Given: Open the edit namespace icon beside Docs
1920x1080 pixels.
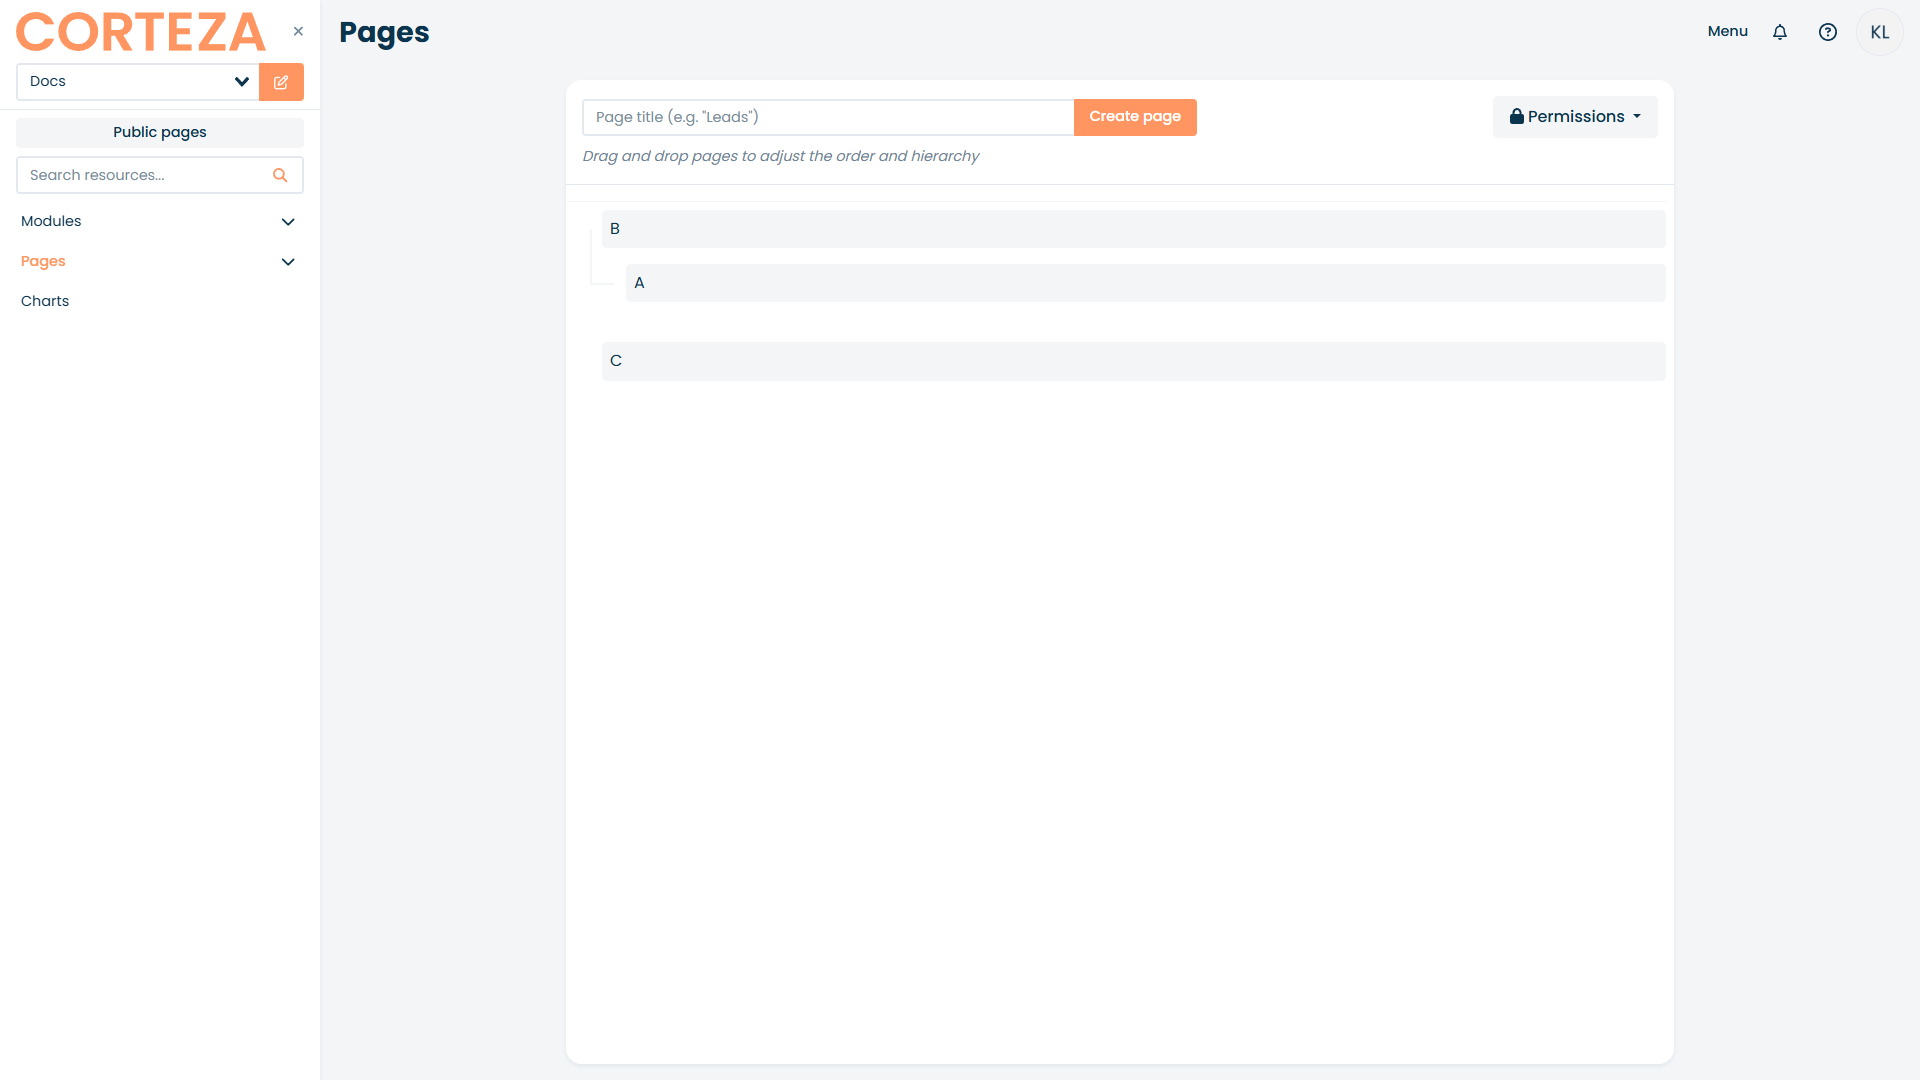Looking at the screenshot, I should click(281, 82).
